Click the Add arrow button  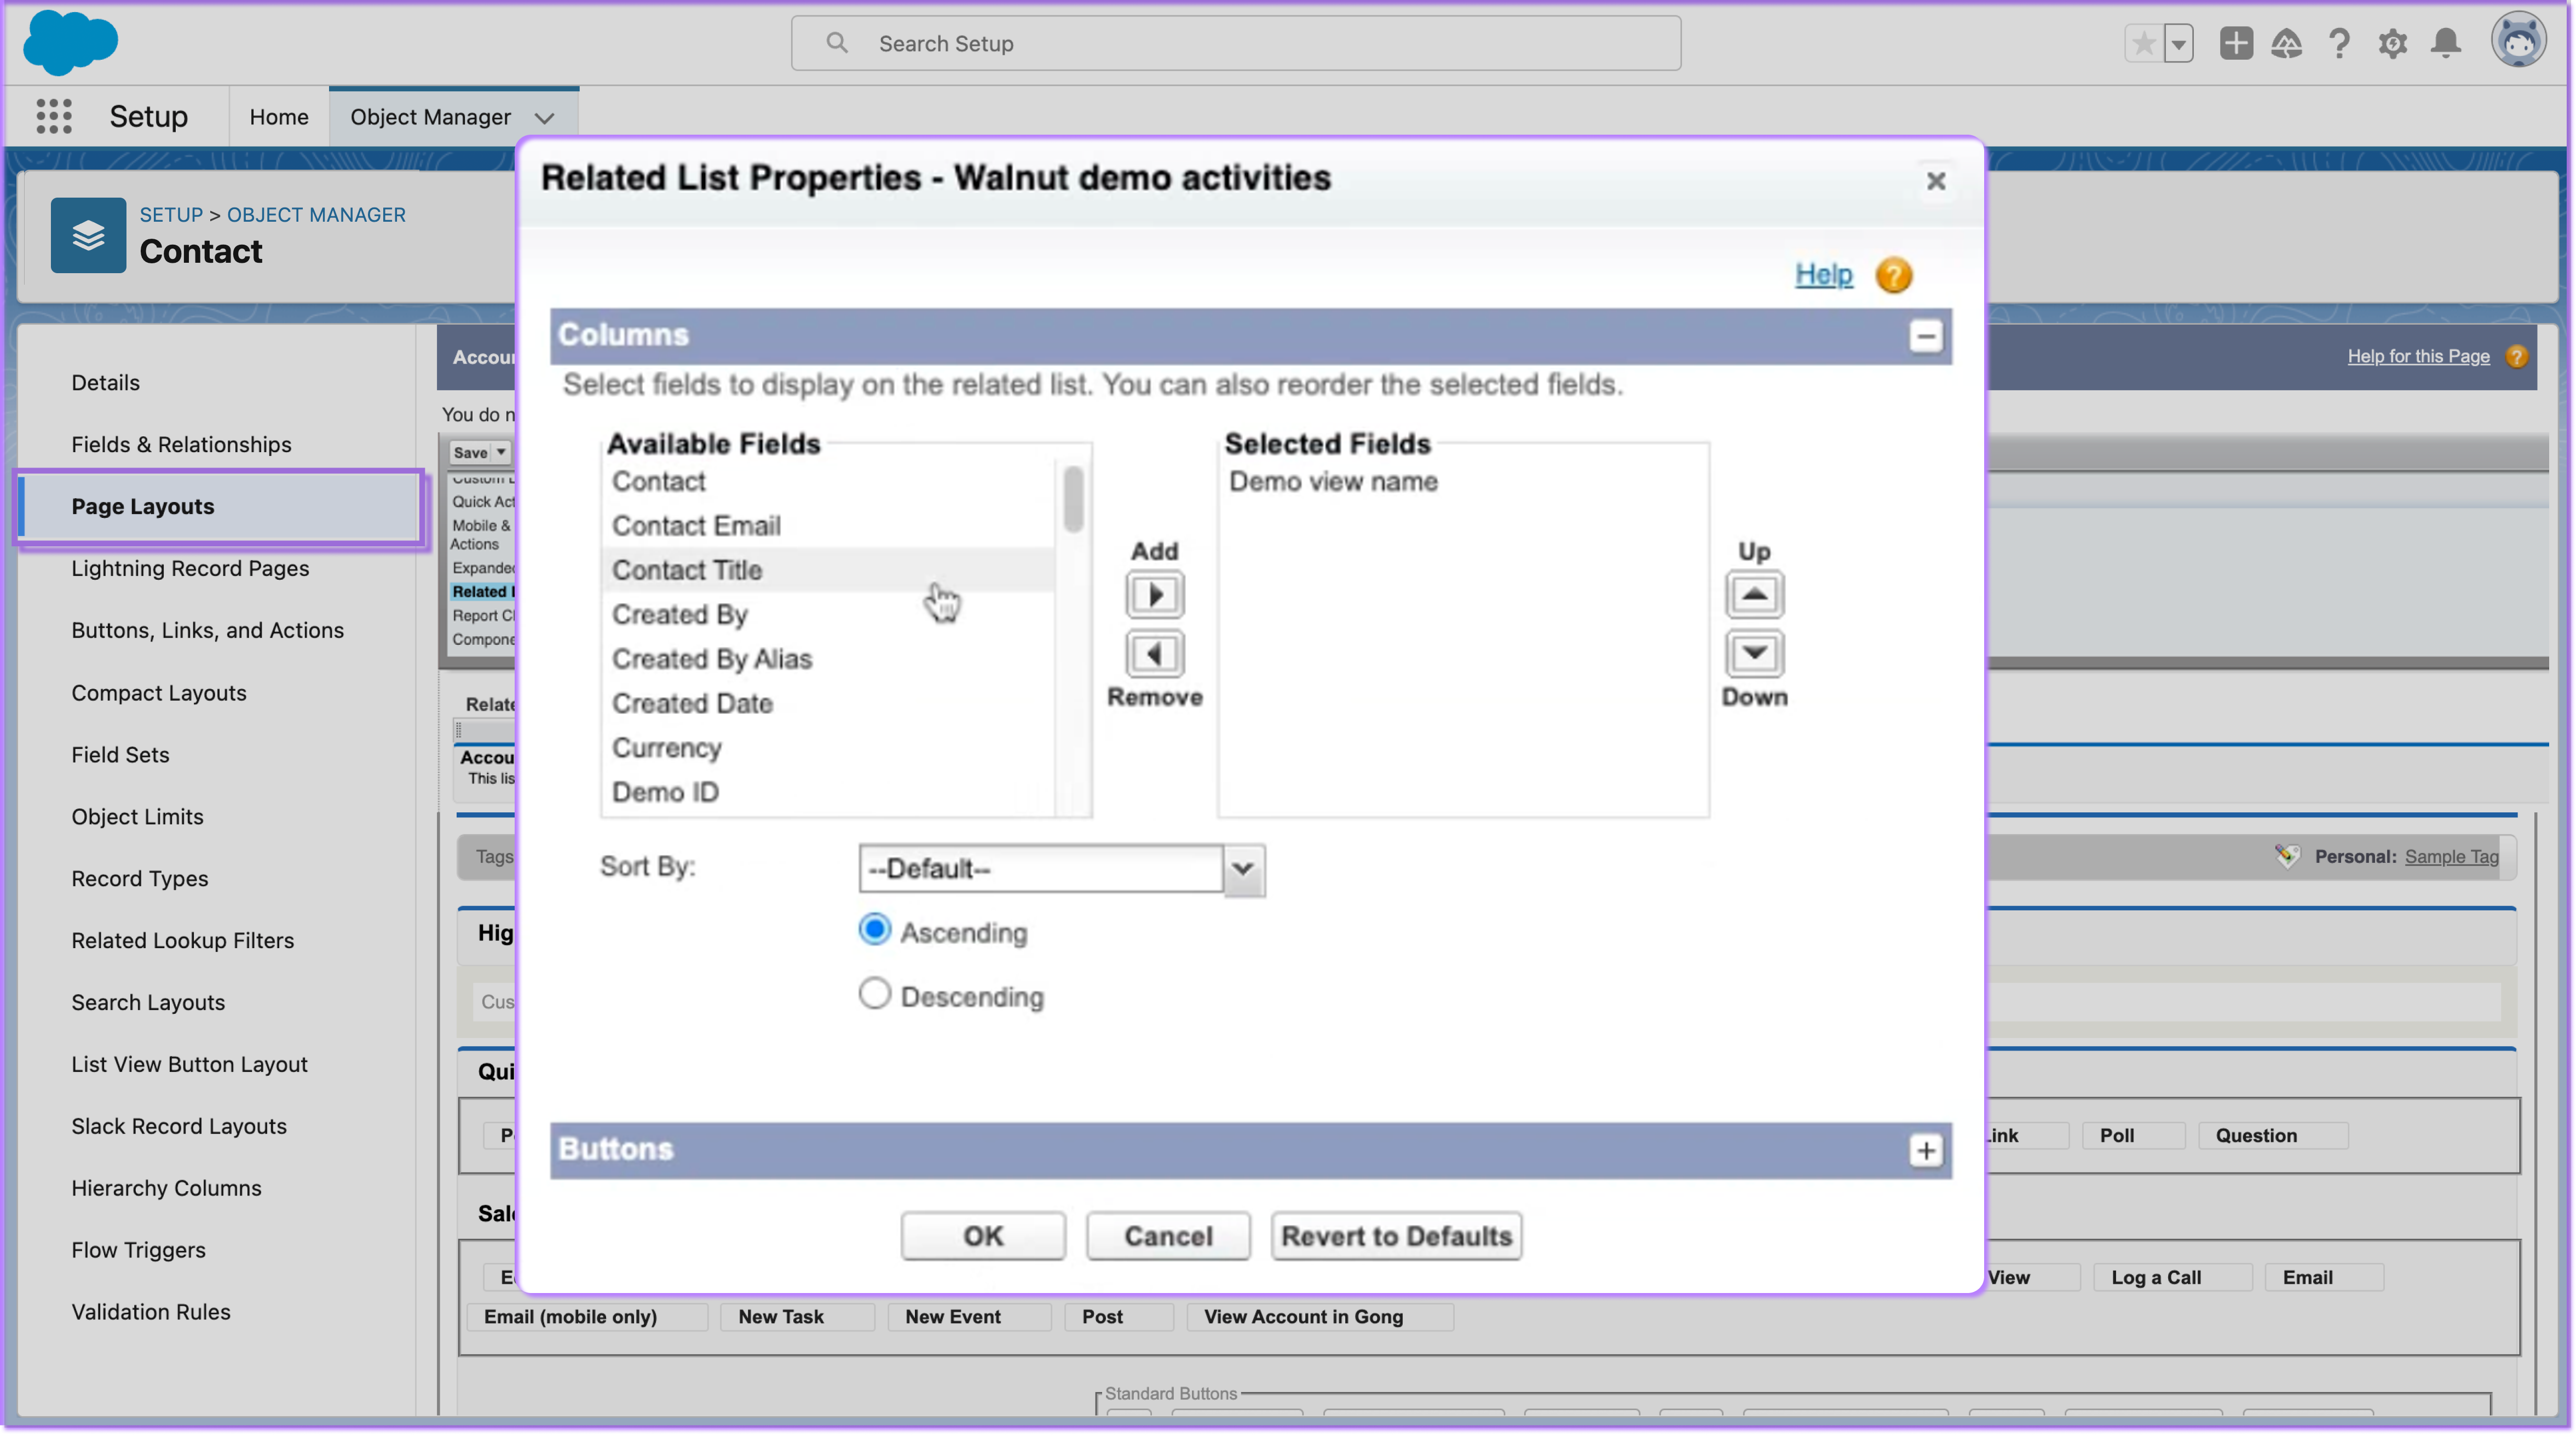(1155, 595)
